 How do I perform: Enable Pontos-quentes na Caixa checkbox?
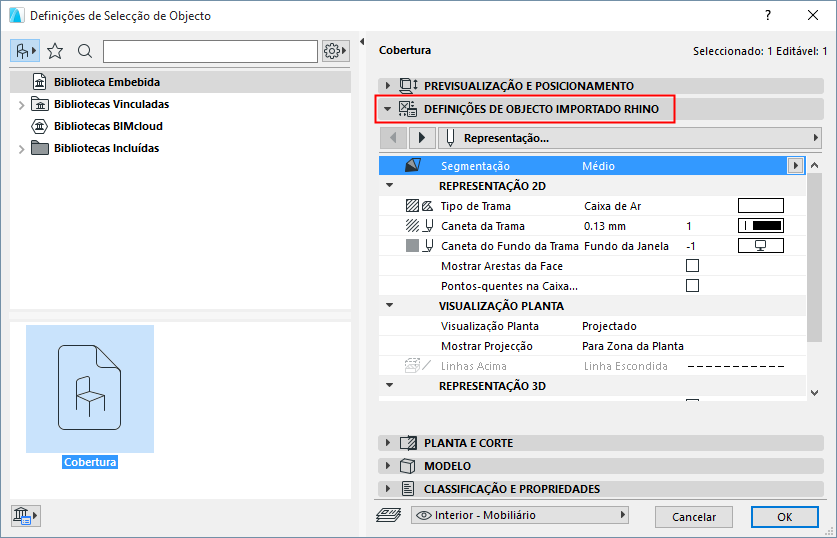[692, 286]
